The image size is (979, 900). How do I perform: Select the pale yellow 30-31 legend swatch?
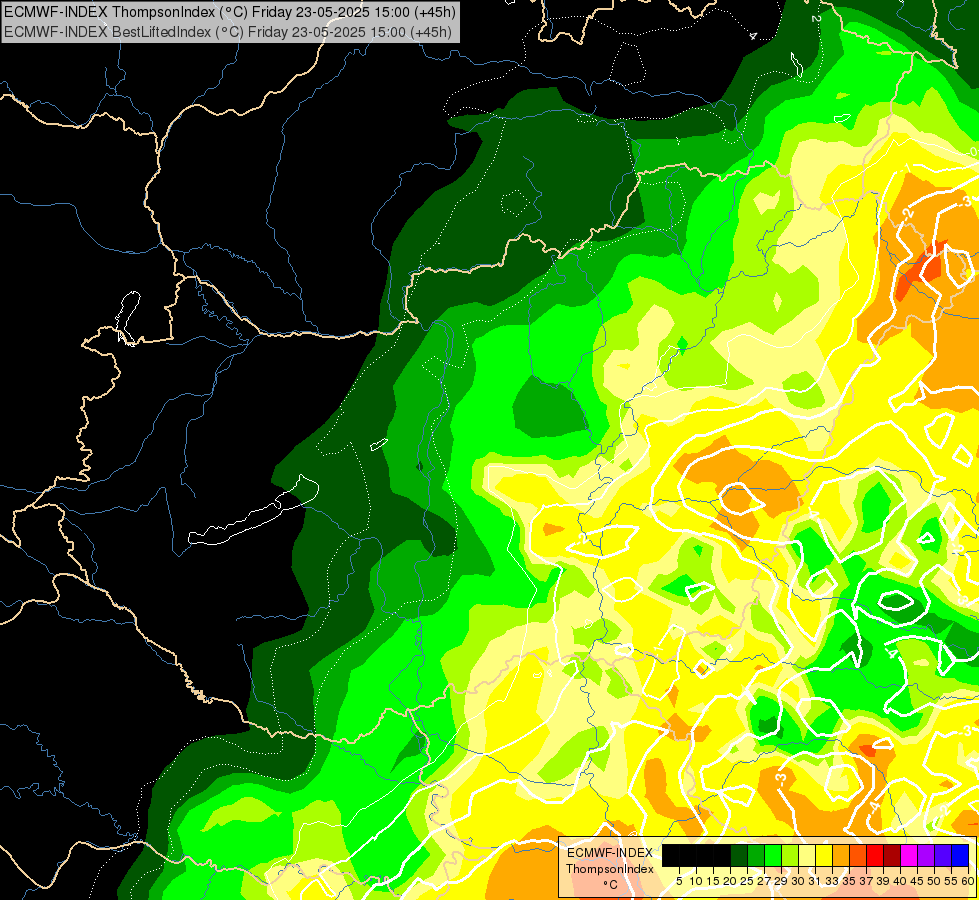point(807,856)
